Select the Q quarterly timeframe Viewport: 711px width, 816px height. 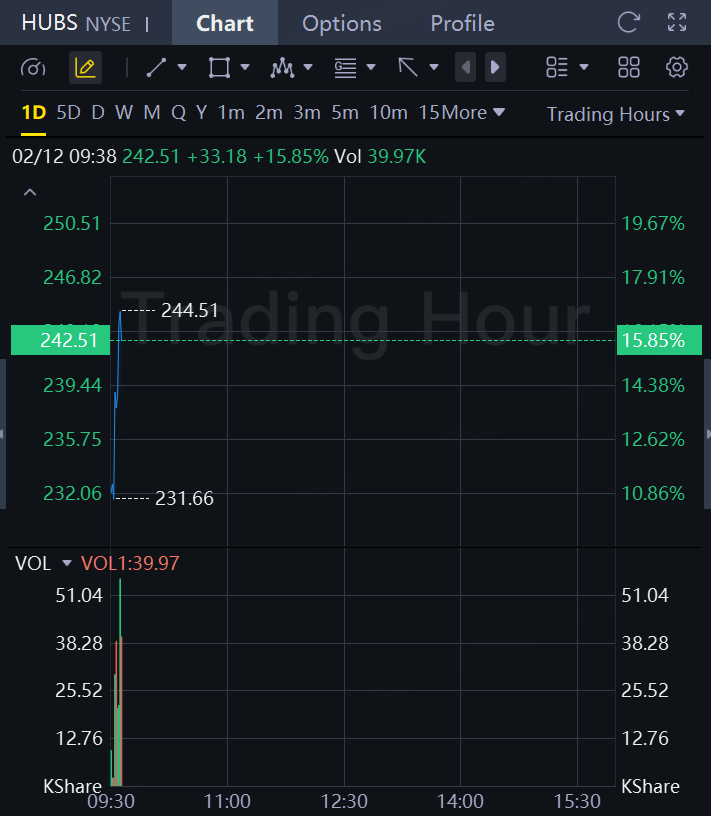coord(179,112)
